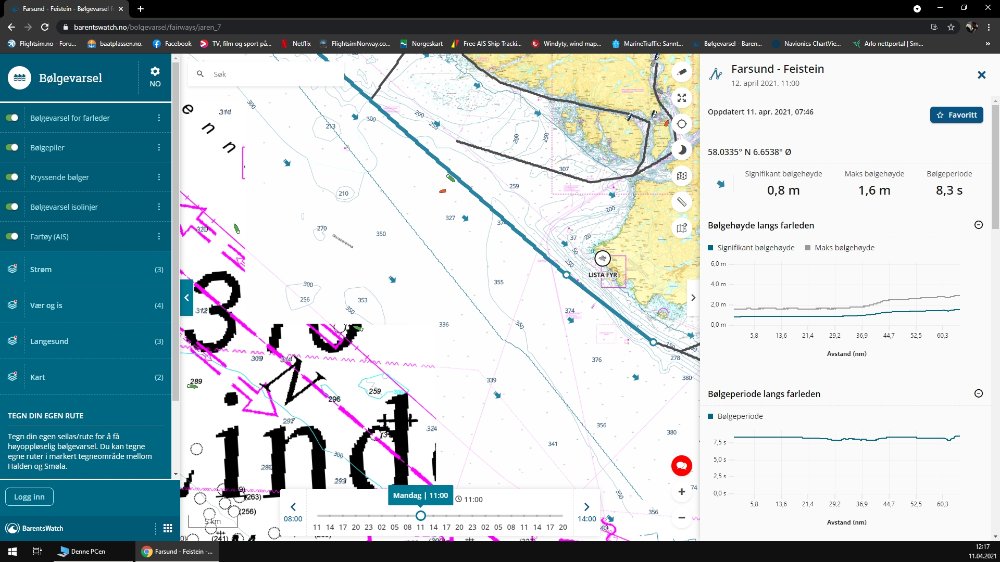Image resolution: width=1000 pixels, height=562 pixels.
Task: Click Maks bølgehøyde legend swatch
Action: pos(808,248)
